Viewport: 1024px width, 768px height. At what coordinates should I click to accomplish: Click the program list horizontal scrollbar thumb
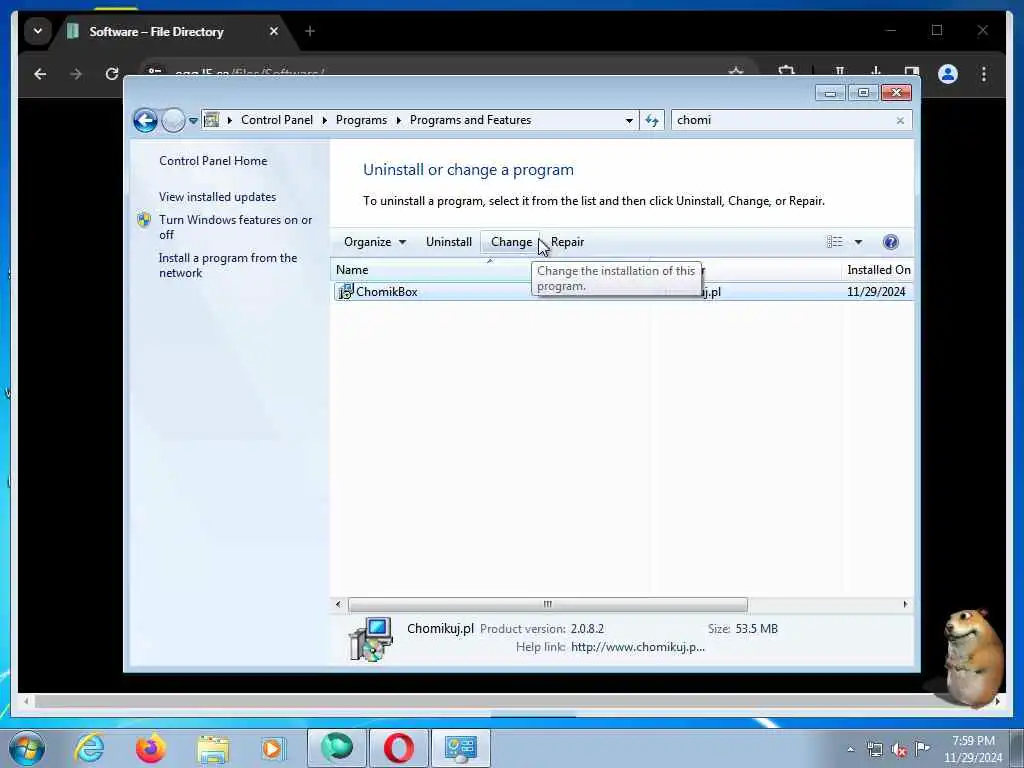pyautogui.click(x=547, y=605)
